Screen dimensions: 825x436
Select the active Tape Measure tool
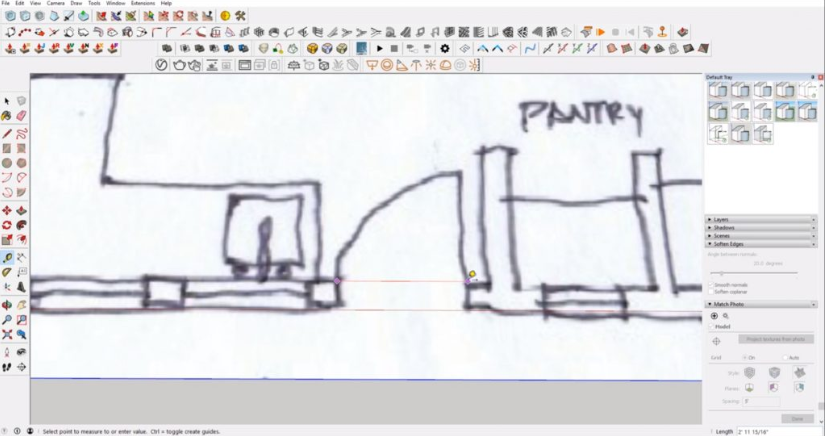[x=7, y=258]
